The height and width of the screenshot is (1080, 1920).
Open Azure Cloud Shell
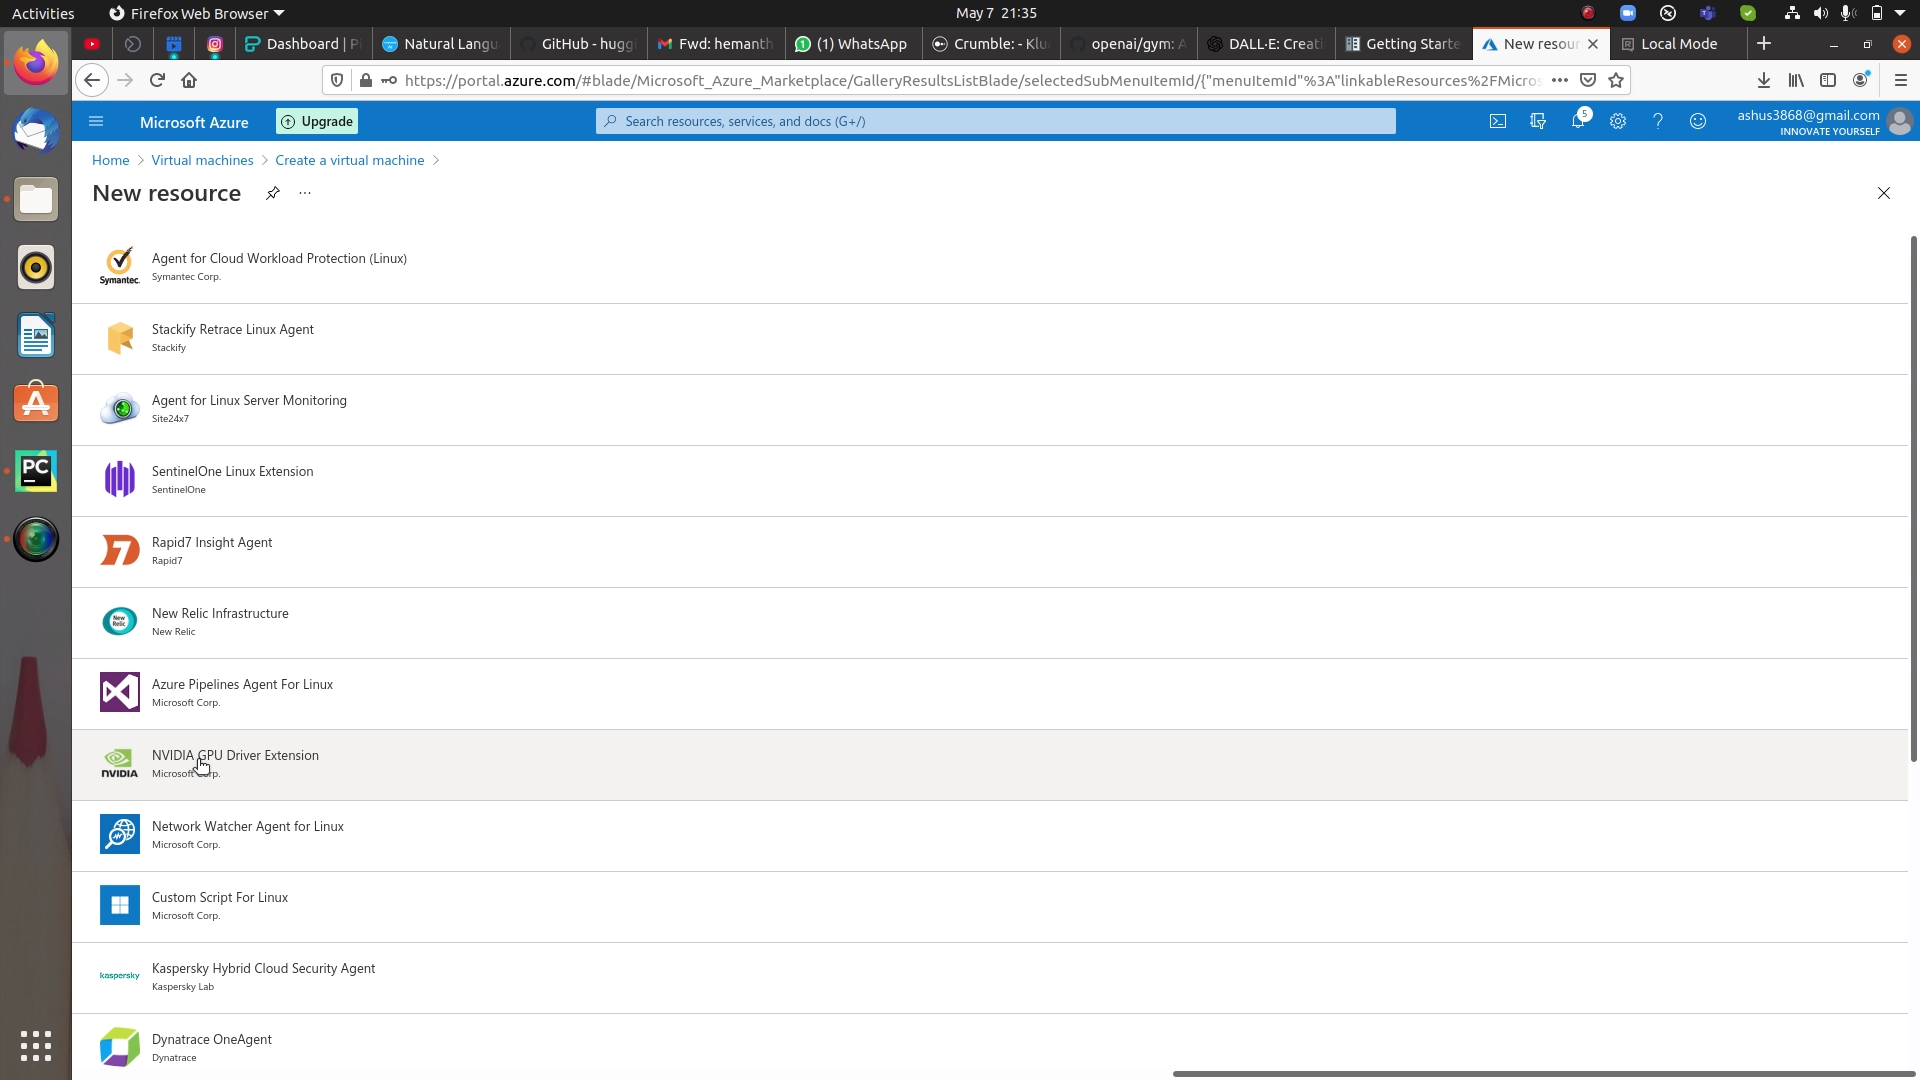[1498, 121]
